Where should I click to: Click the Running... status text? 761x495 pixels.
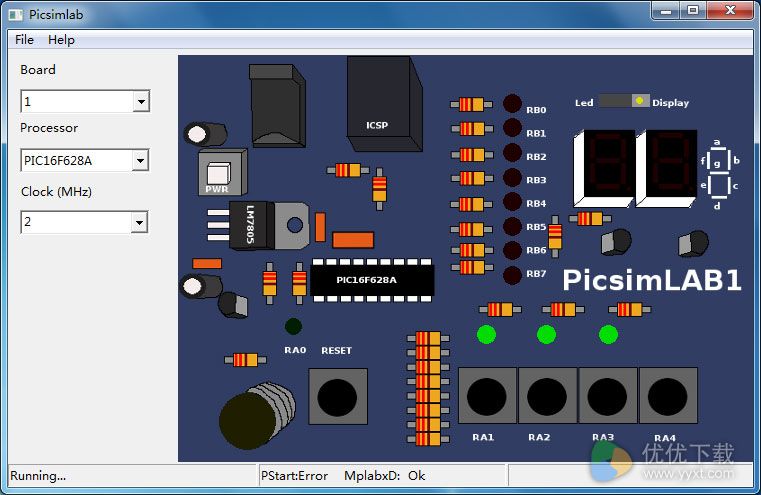point(38,476)
